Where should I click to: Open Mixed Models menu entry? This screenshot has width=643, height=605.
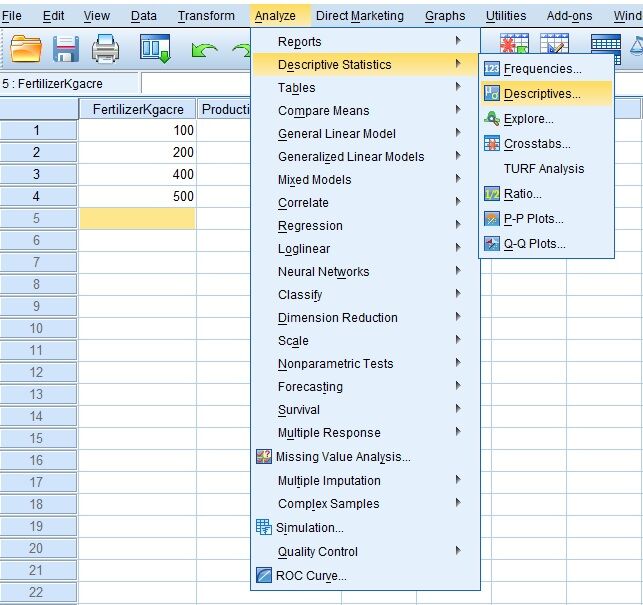[x=365, y=179]
